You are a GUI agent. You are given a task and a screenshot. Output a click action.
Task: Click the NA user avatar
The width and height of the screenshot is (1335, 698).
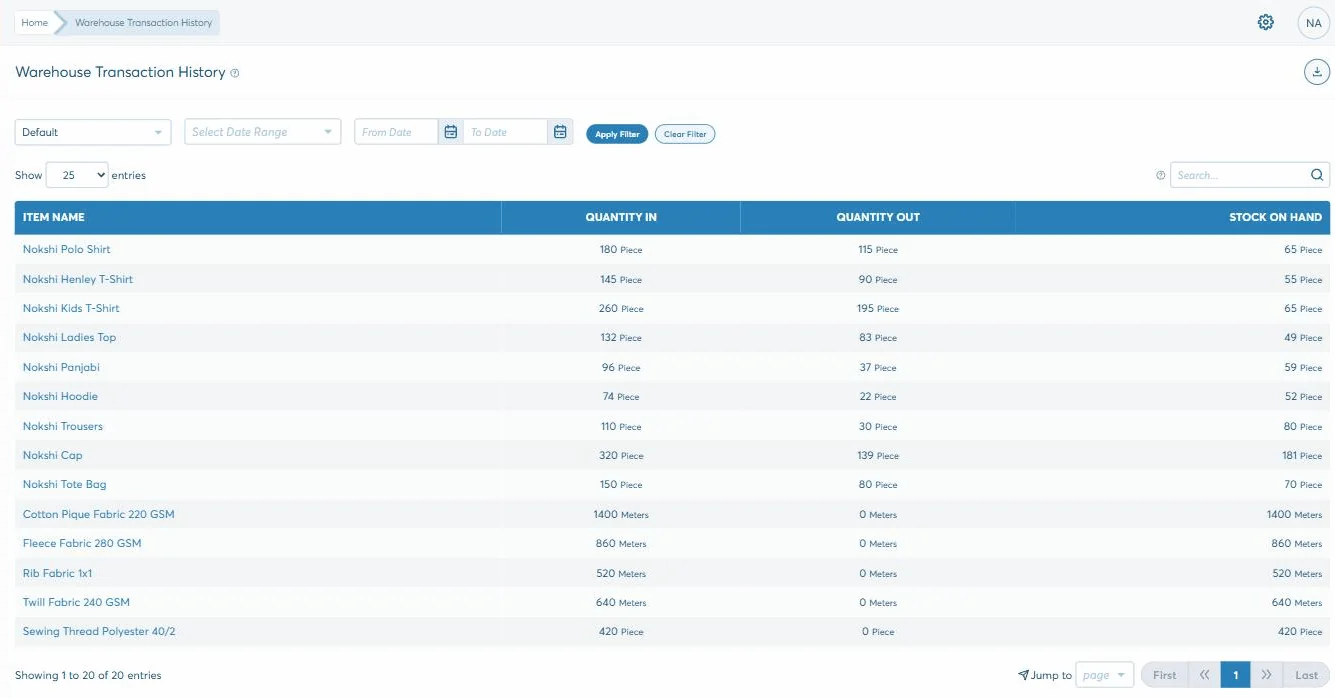pyautogui.click(x=1313, y=23)
